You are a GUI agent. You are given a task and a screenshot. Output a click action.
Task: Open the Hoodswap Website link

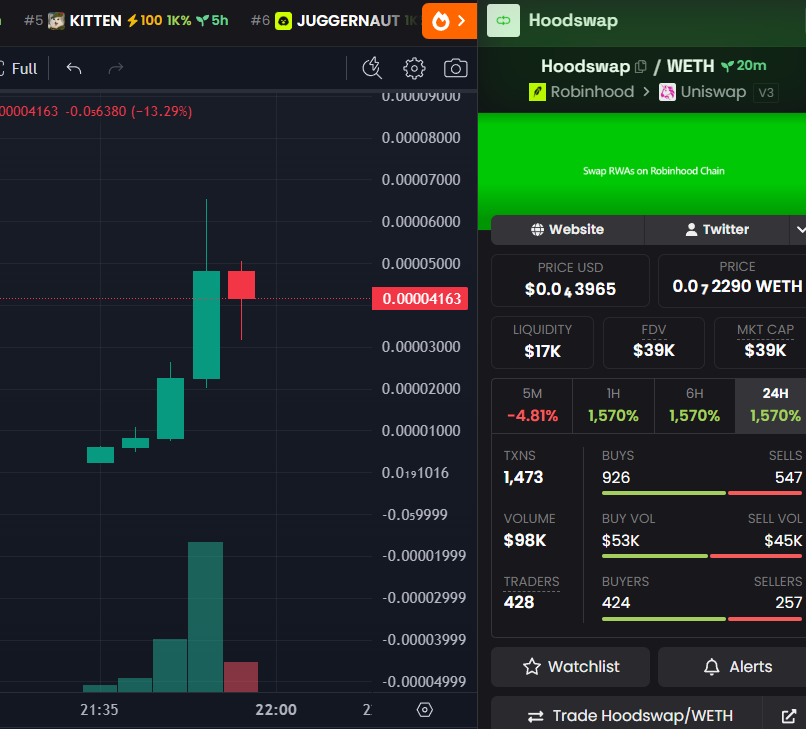pos(567,229)
